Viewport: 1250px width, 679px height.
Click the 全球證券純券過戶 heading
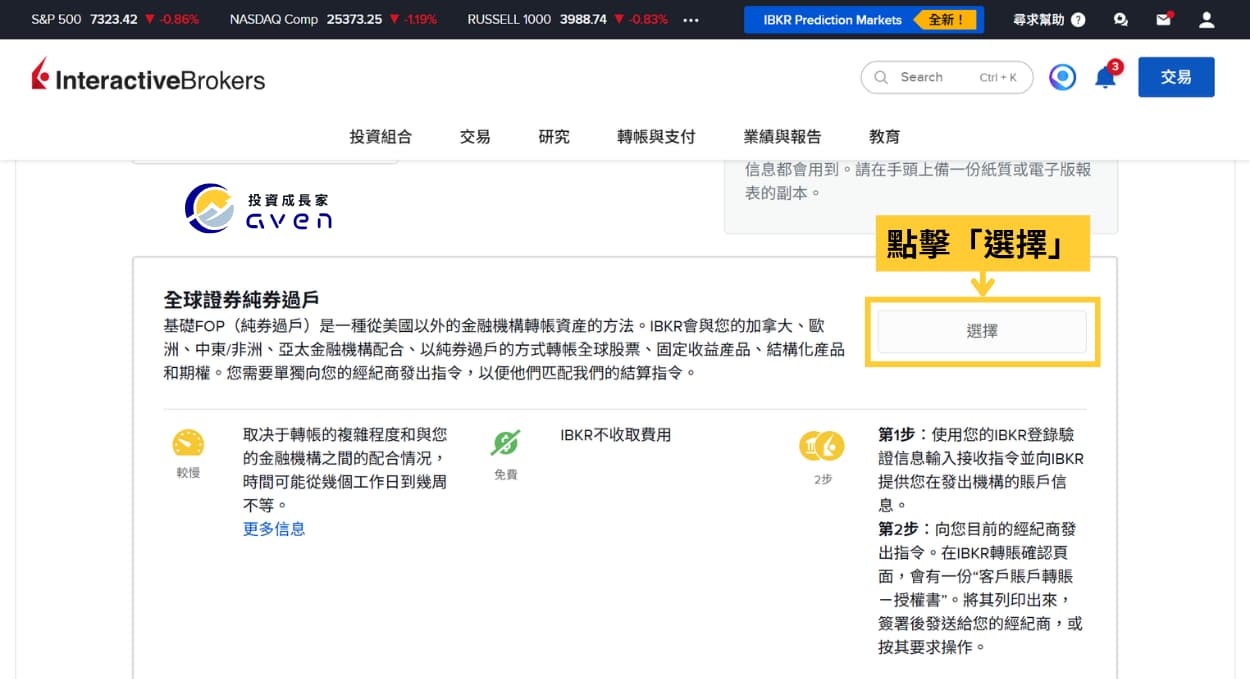(x=241, y=299)
